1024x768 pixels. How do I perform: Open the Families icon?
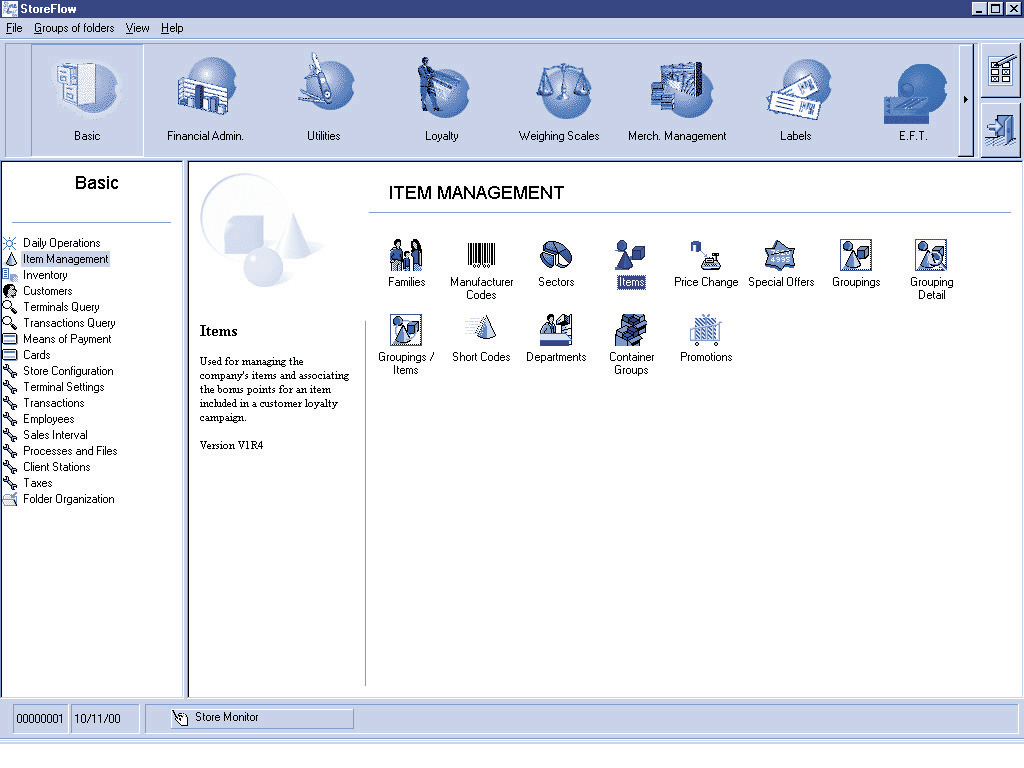pos(406,256)
